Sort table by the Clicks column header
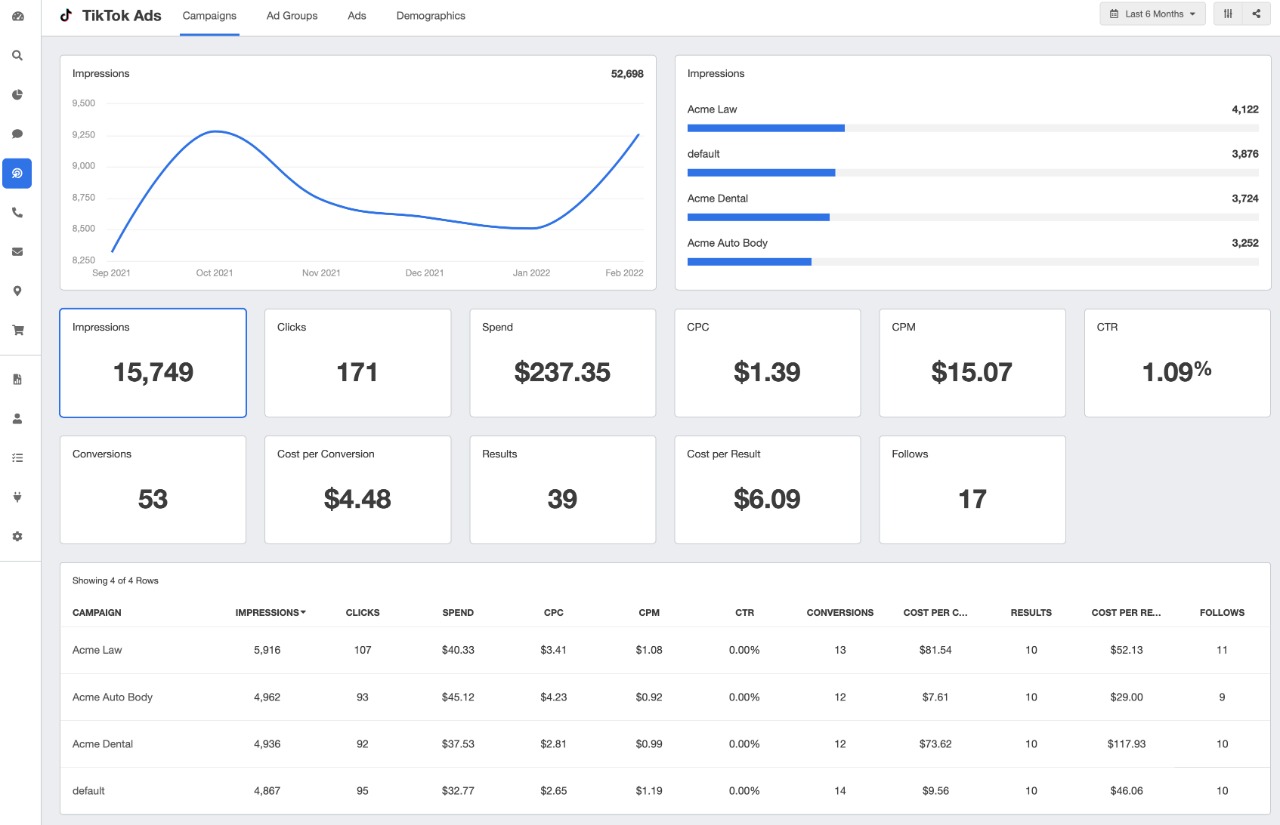This screenshot has height=825, width=1280. click(362, 612)
